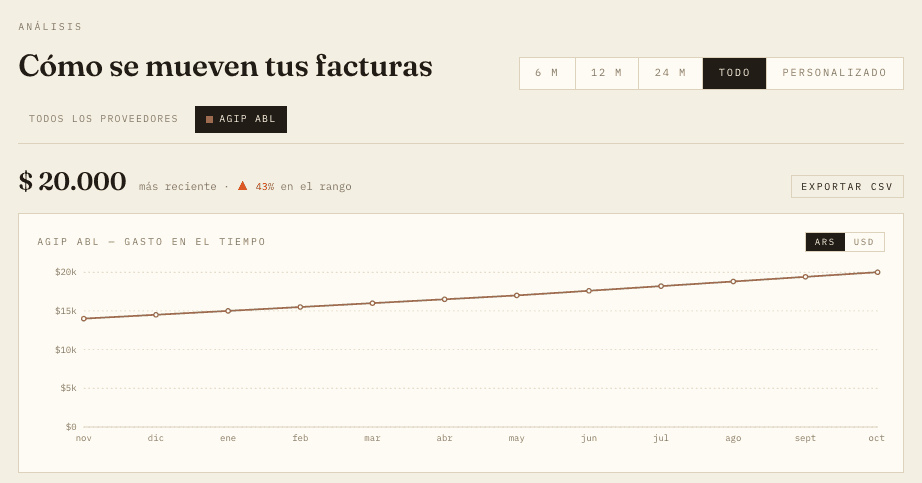
Task: Click the nov data point on chart
Action: point(83,319)
